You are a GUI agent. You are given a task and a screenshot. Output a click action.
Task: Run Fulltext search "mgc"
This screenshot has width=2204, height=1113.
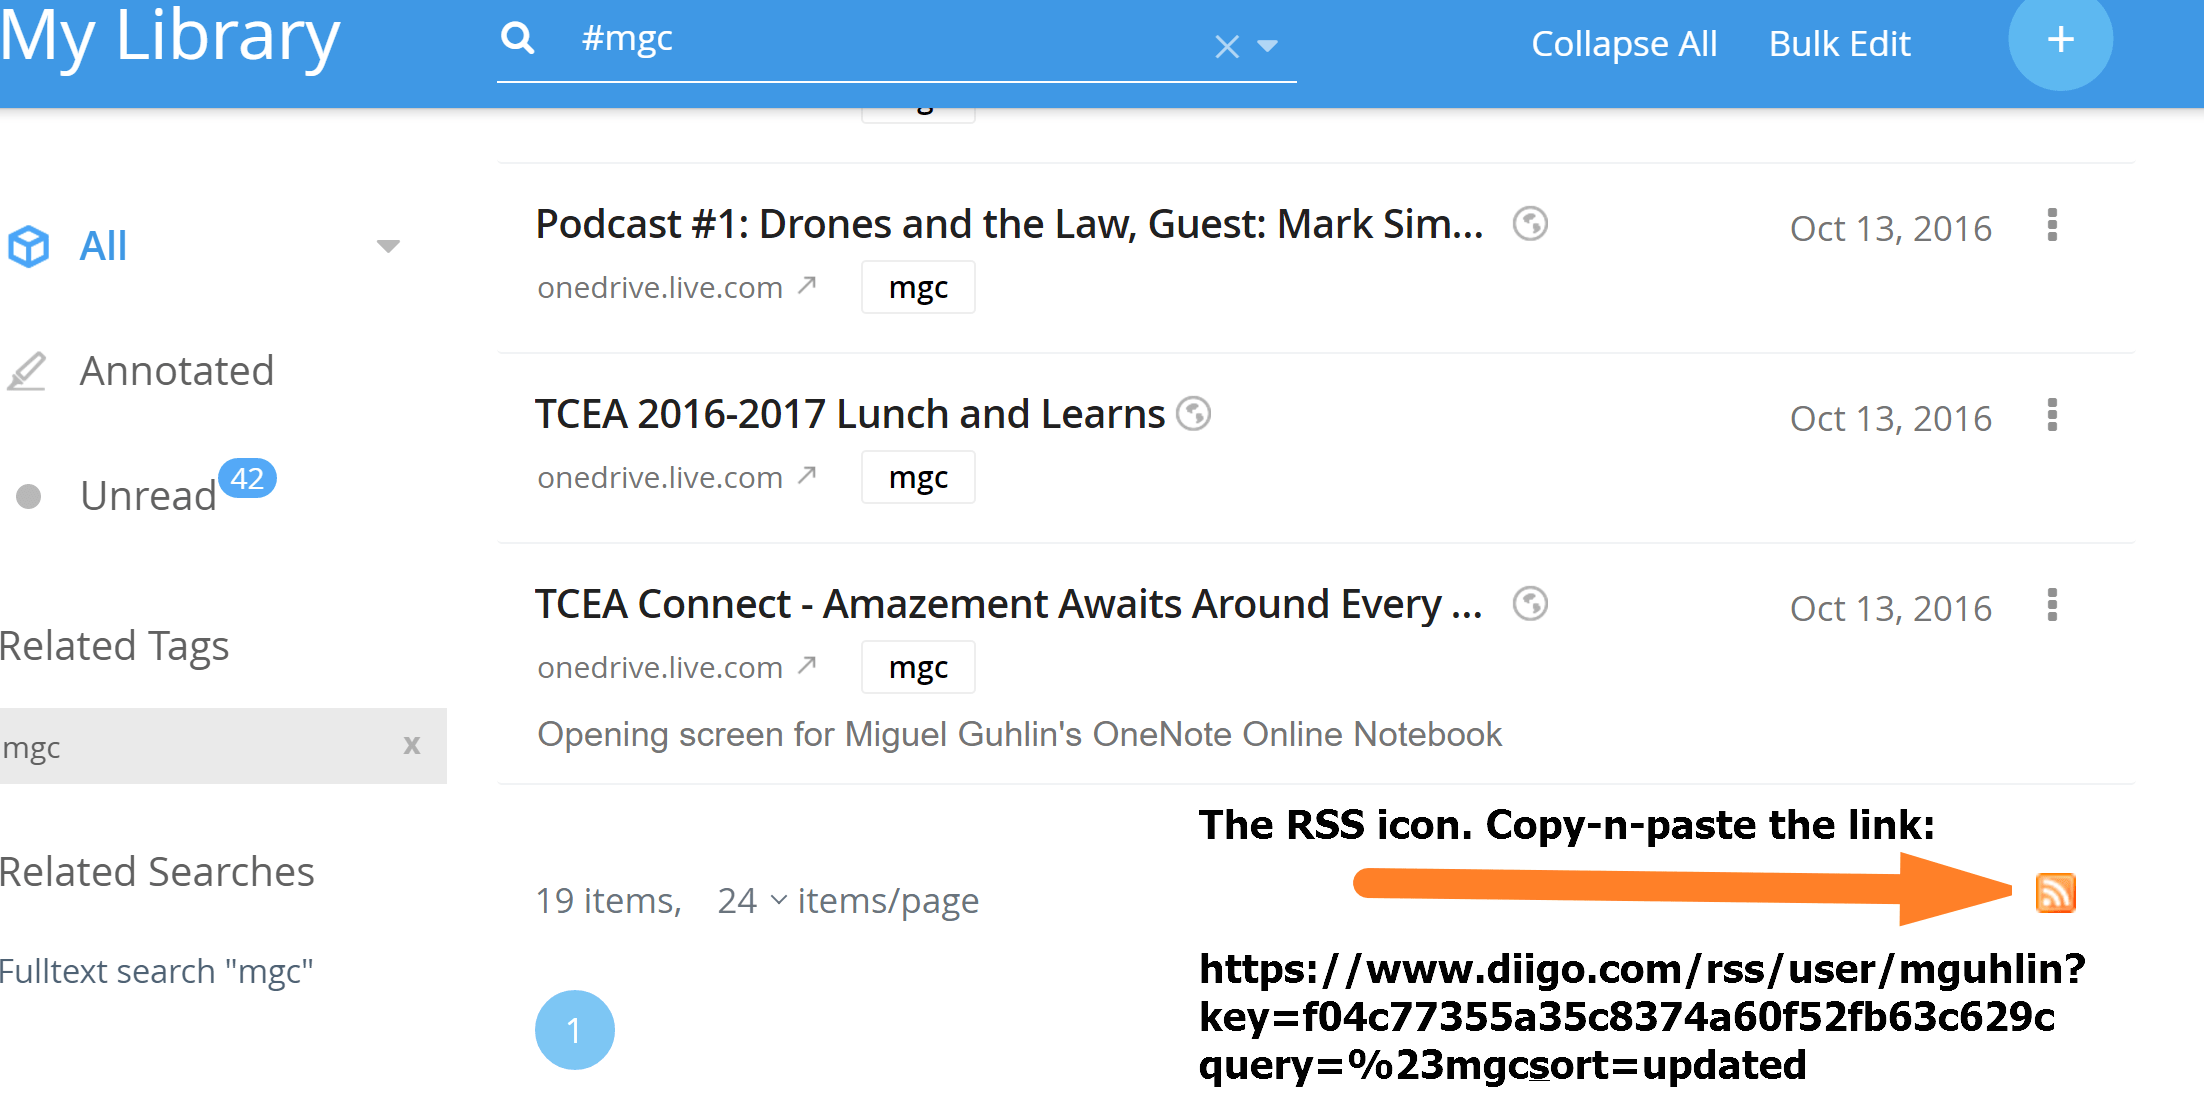pyautogui.click(x=156, y=971)
